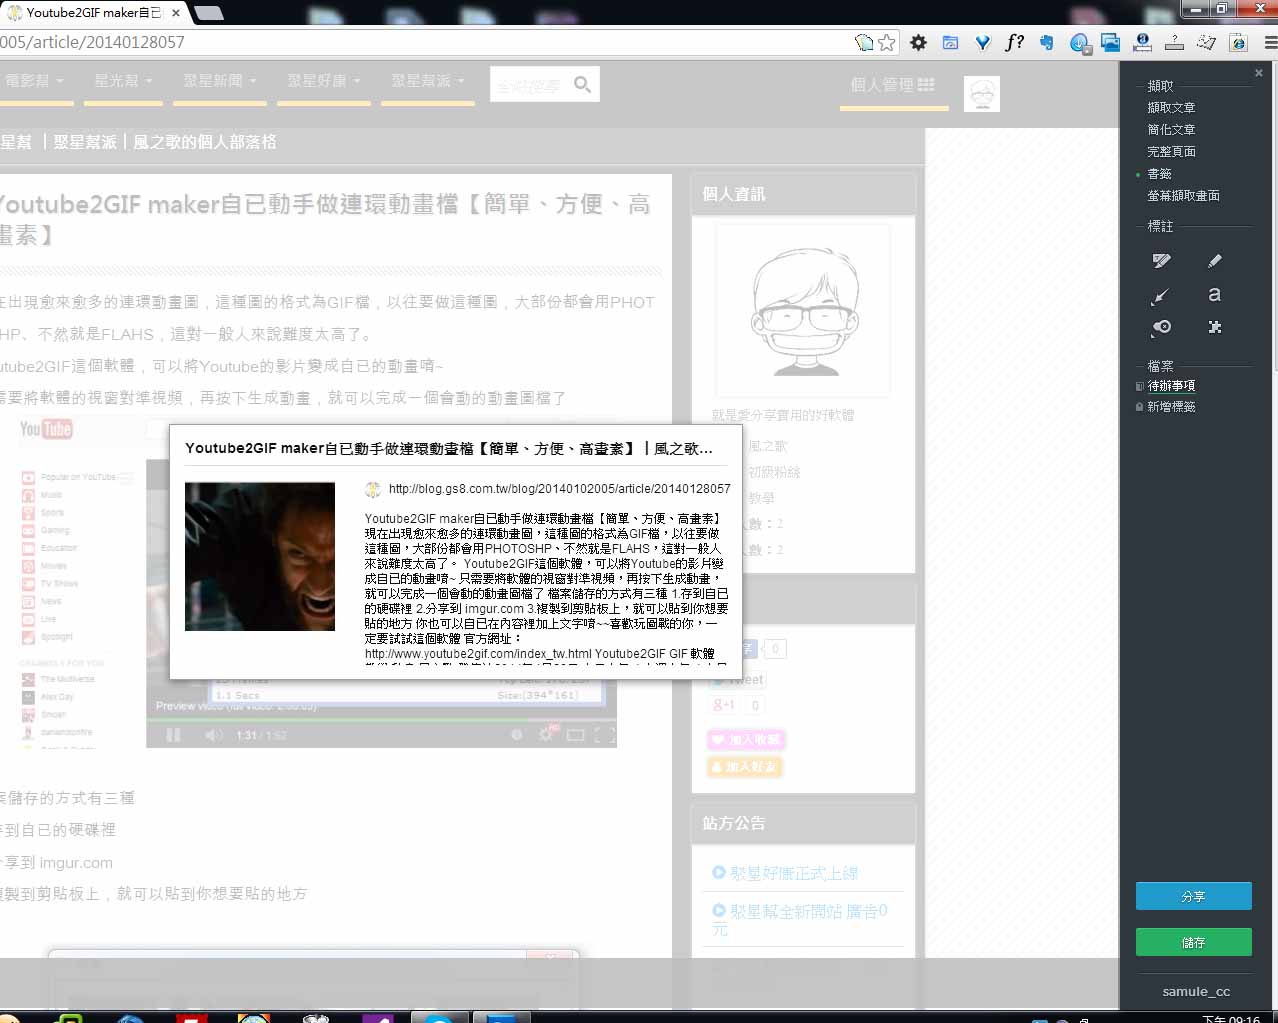
Task: Click the 聚星幫派 breadcrumb link
Action: coord(85,143)
